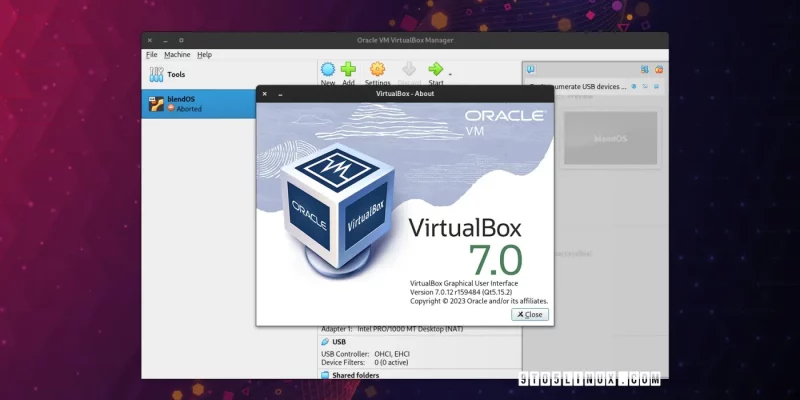
Task: Close the About dialog with Close button
Action: pos(530,314)
